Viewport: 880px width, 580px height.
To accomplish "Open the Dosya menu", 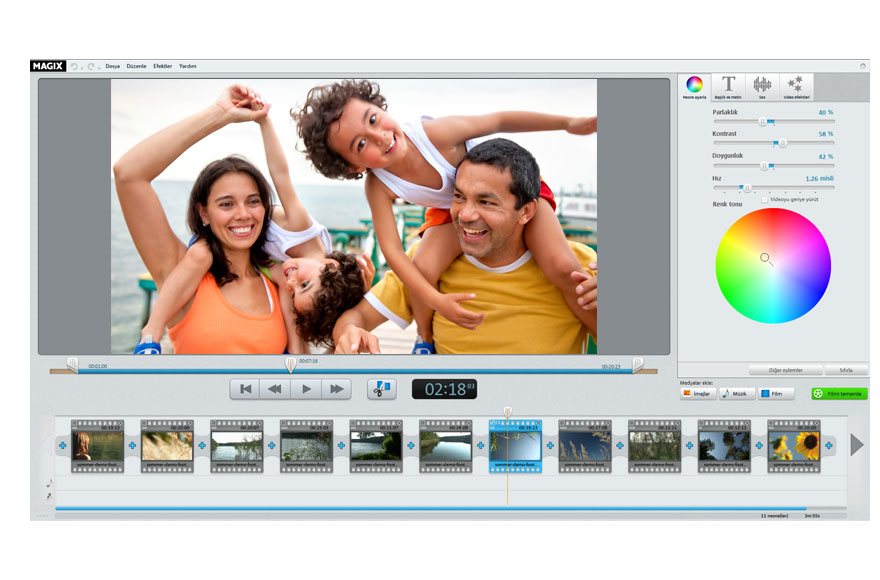I will click(x=112, y=66).
